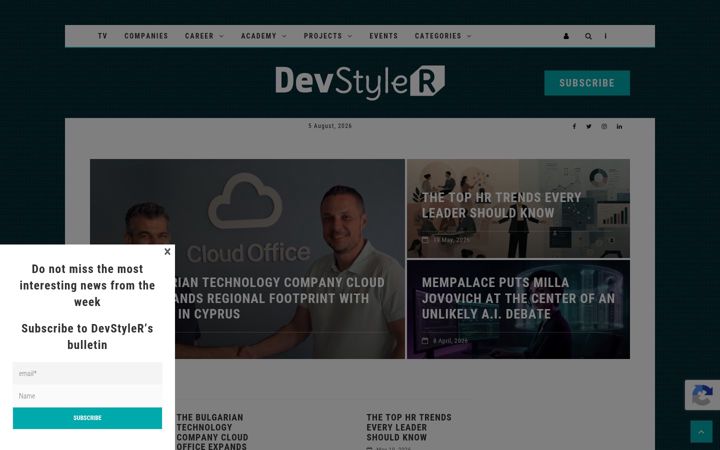720x450 pixels.
Task: Click Subscribe button in newsletter popup
Action: coord(87,418)
